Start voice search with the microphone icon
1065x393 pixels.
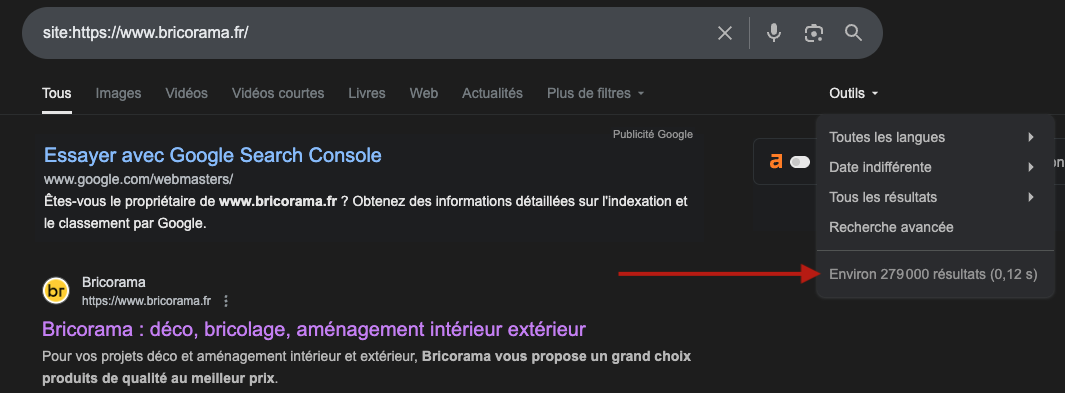[774, 33]
